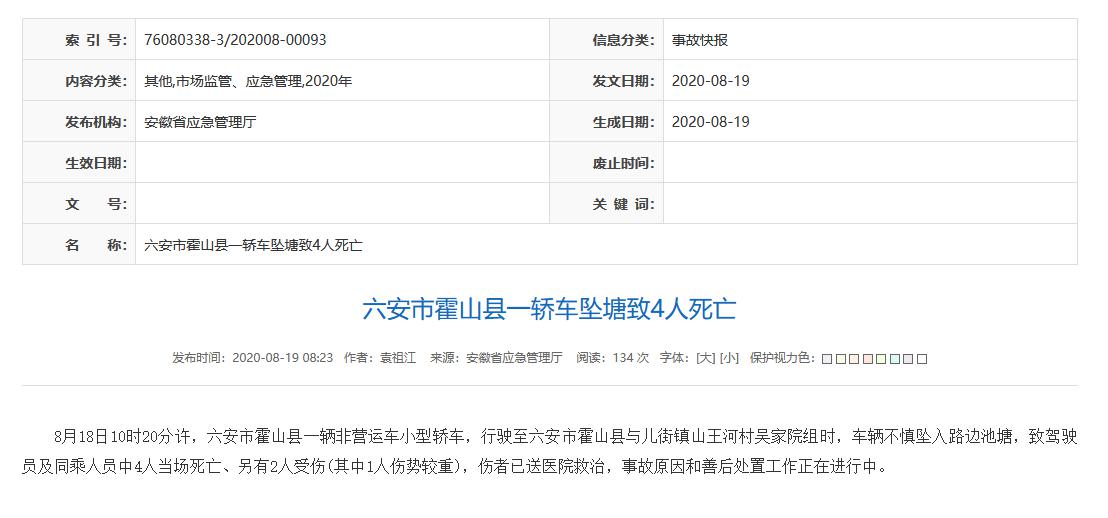This screenshot has height=518, width=1108.
Task: Pick the light gray eye-protection color swatch
Action: click(908, 359)
